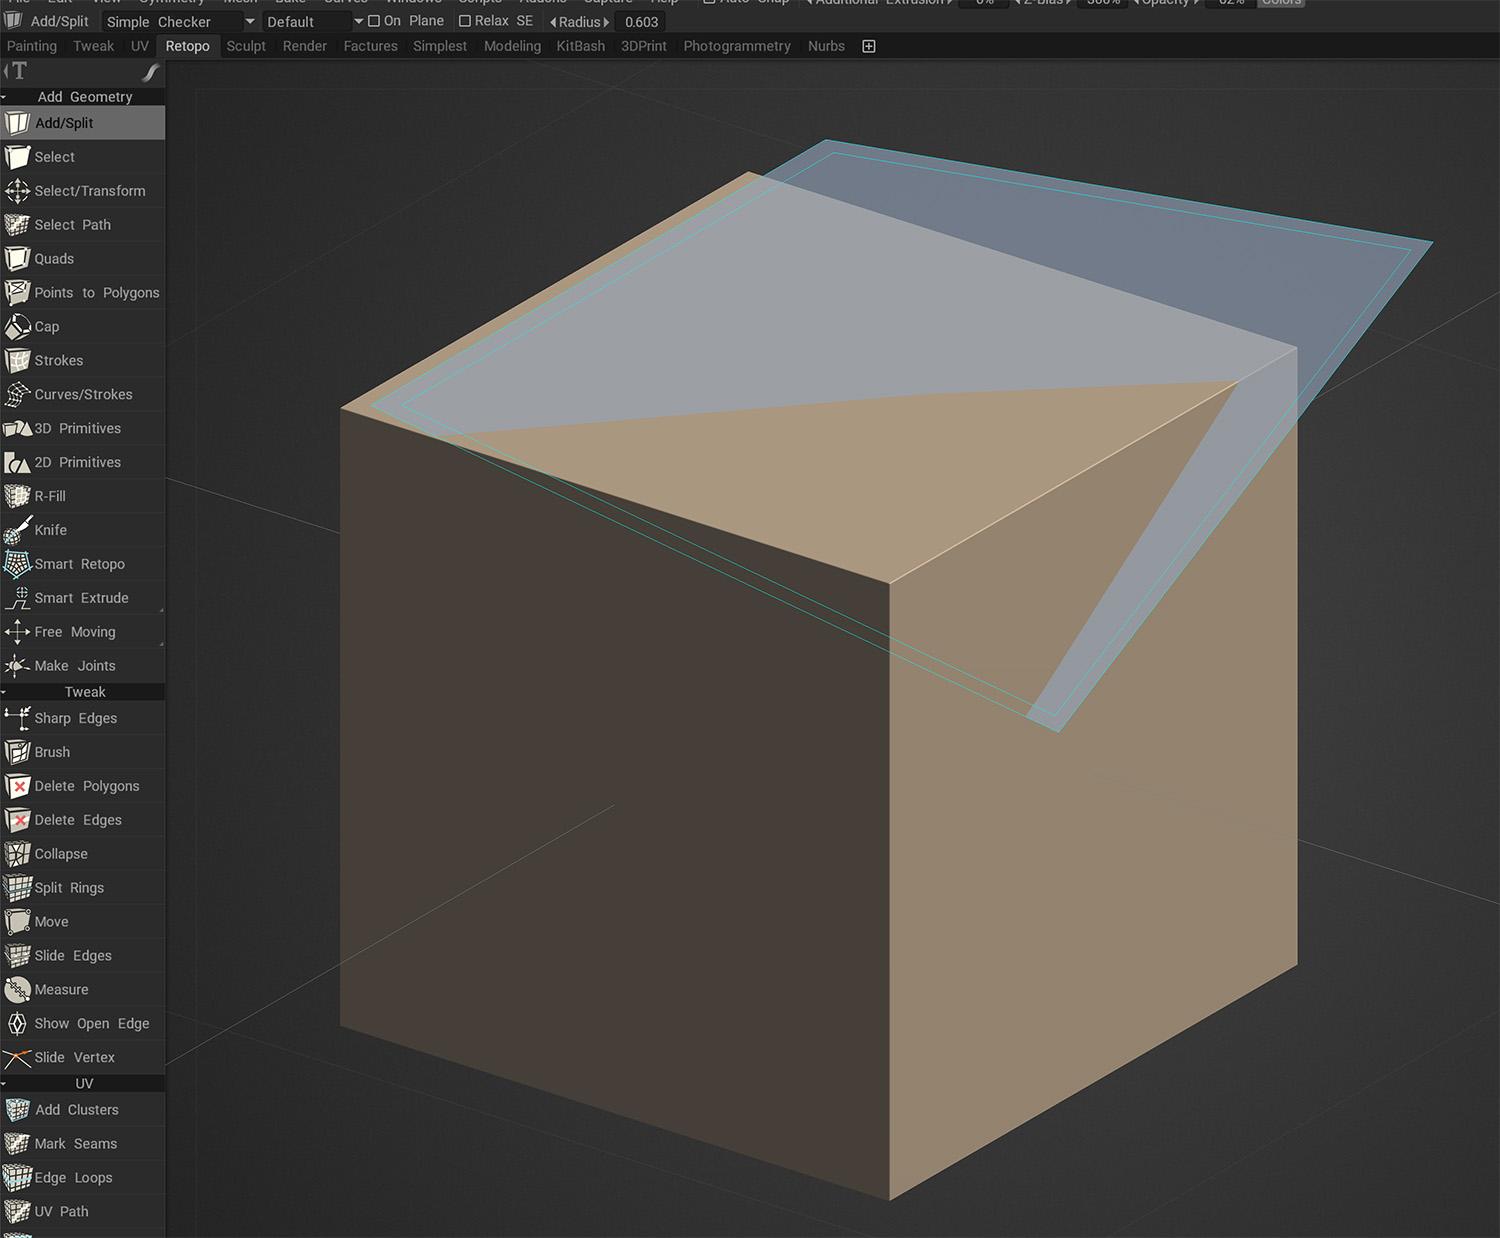Image resolution: width=1500 pixels, height=1238 pixels.
Task: Toggle the Relax checkbox
Action: coord(465,21)
